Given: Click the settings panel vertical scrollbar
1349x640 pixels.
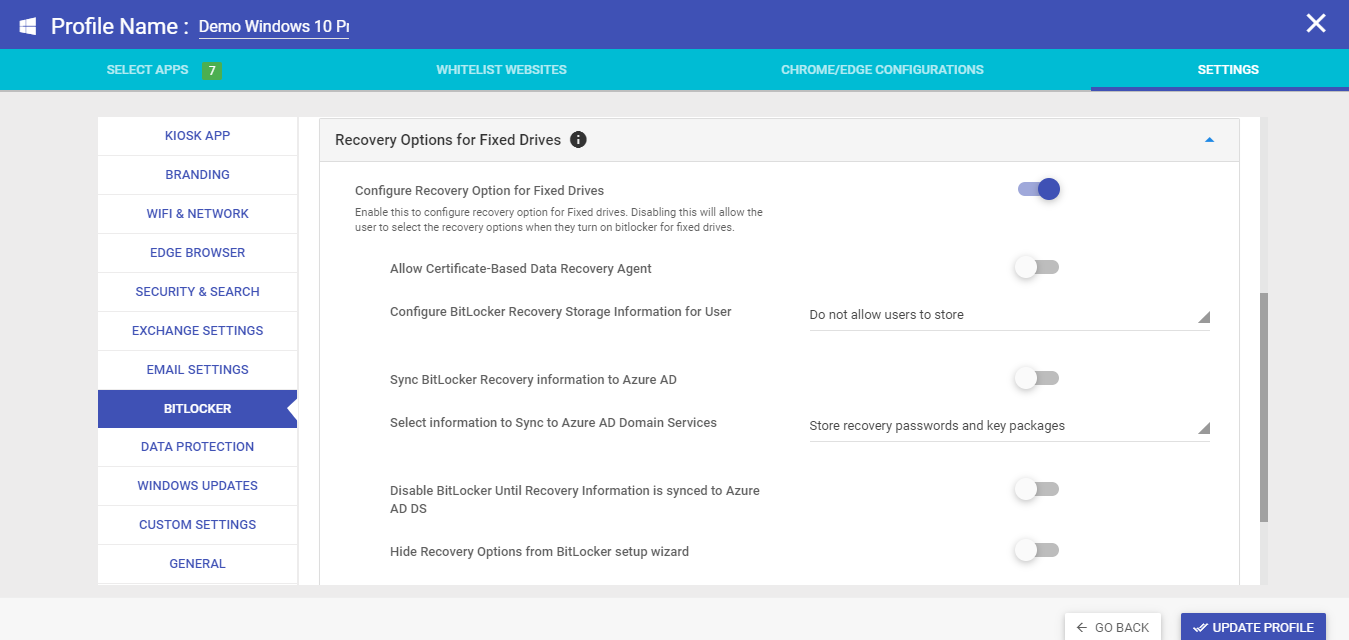Looking at the screenshot, I should tap(1264, 407).
